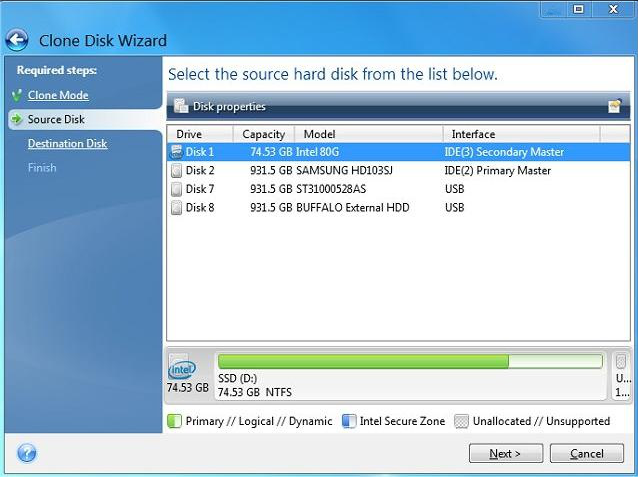638x477 pixels.
Task: Click the Disk properties icon
Action: tap(181, 106)
